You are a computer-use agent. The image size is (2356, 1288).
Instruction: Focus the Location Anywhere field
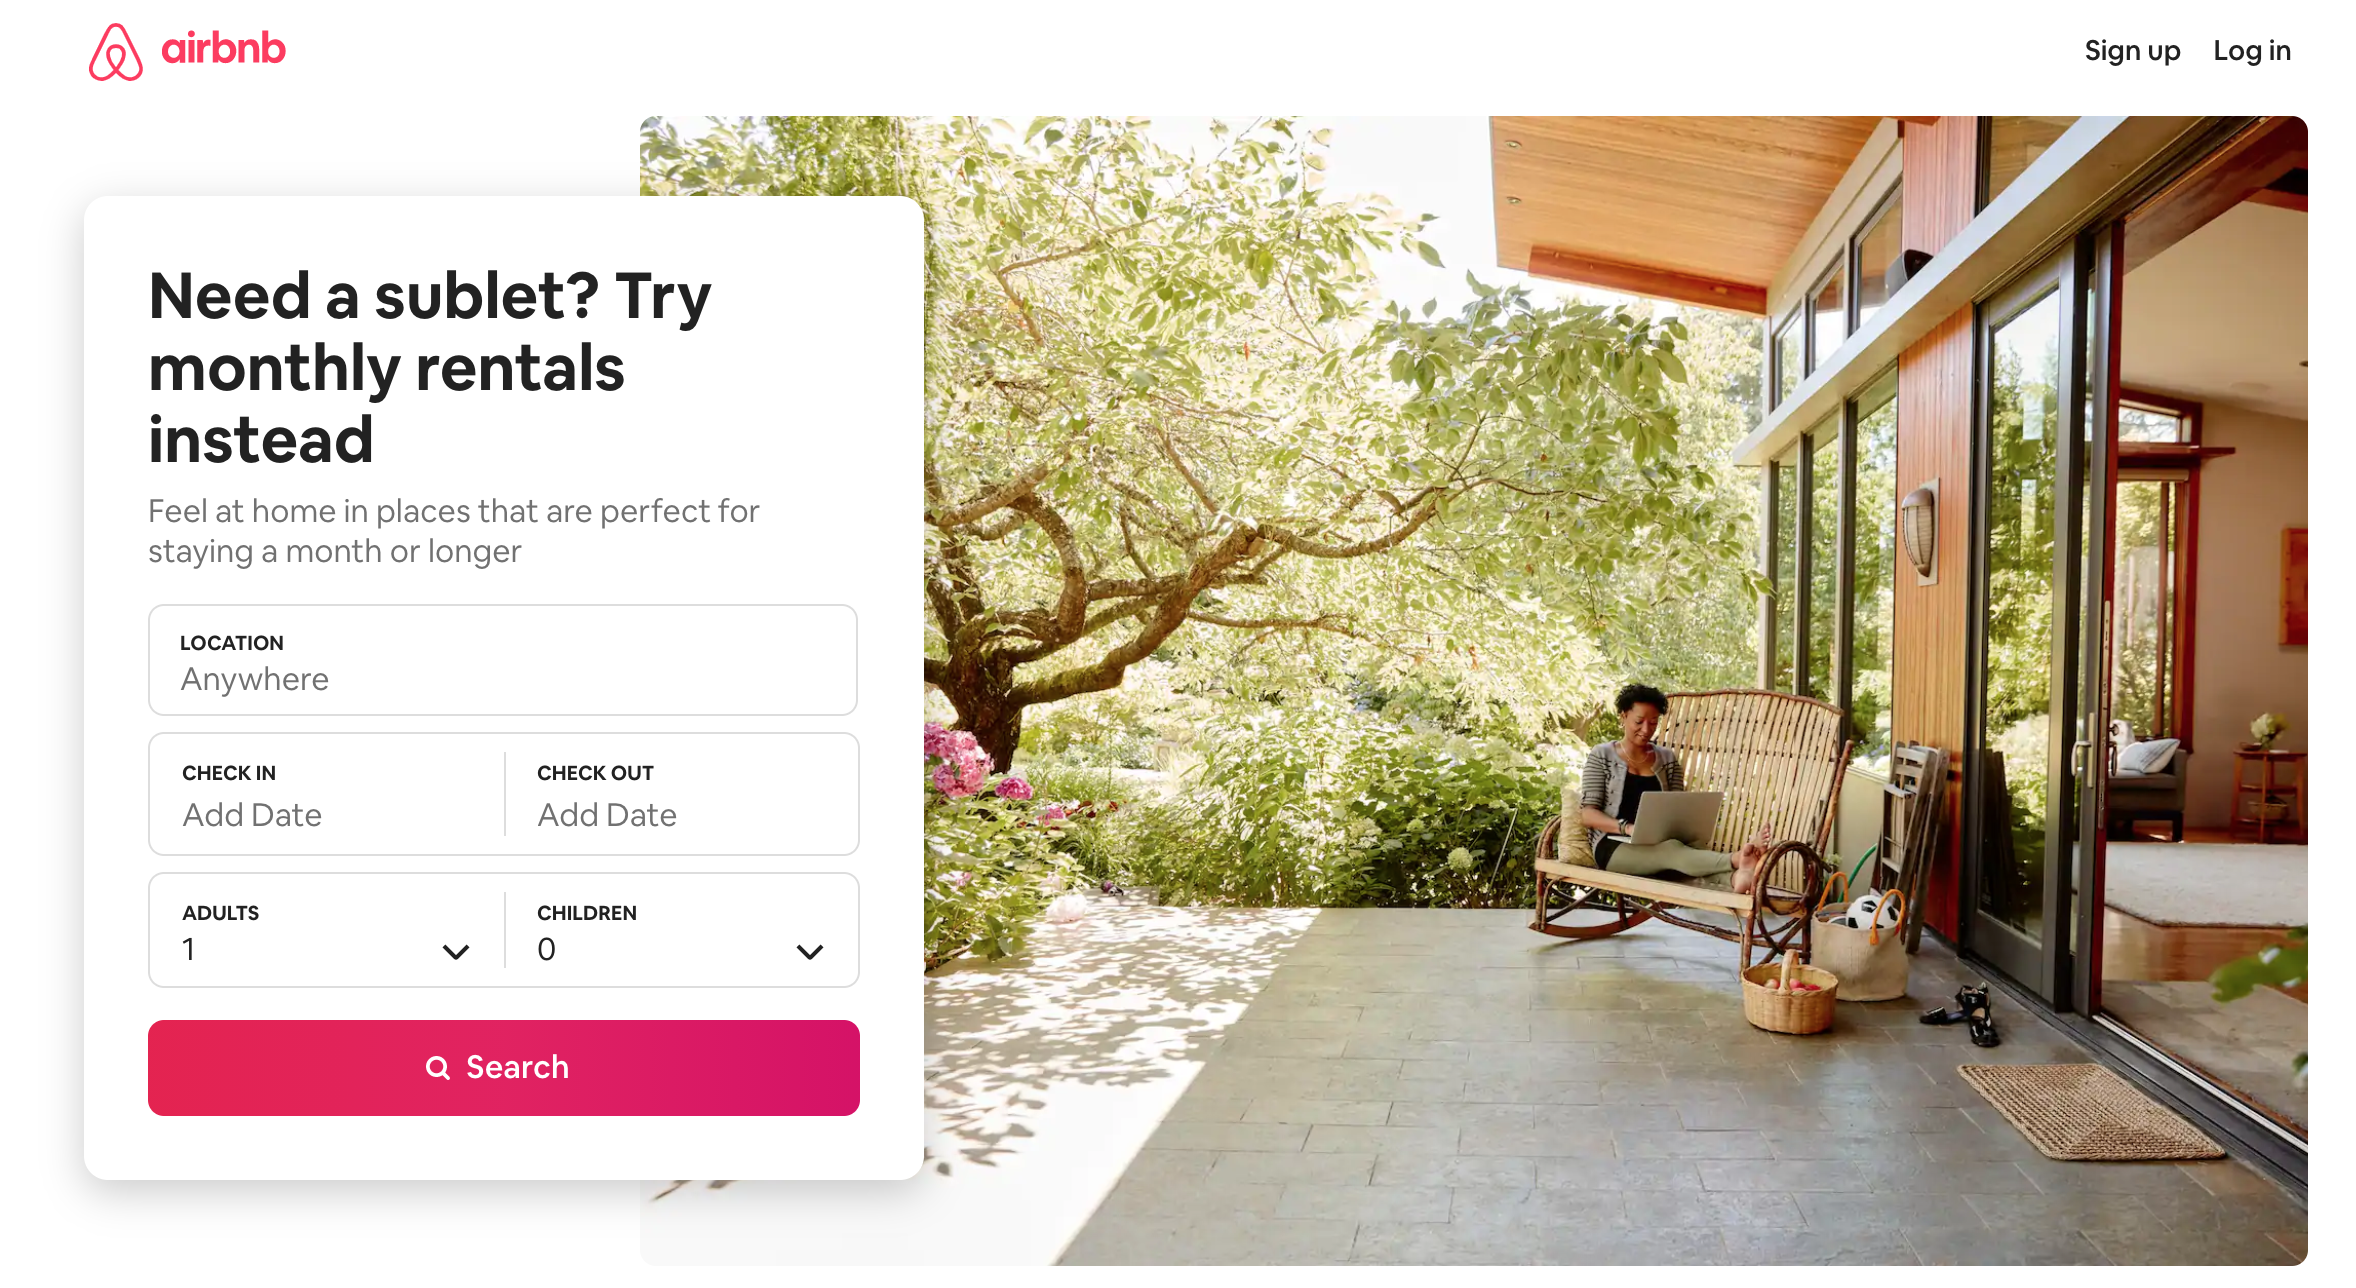503,660
